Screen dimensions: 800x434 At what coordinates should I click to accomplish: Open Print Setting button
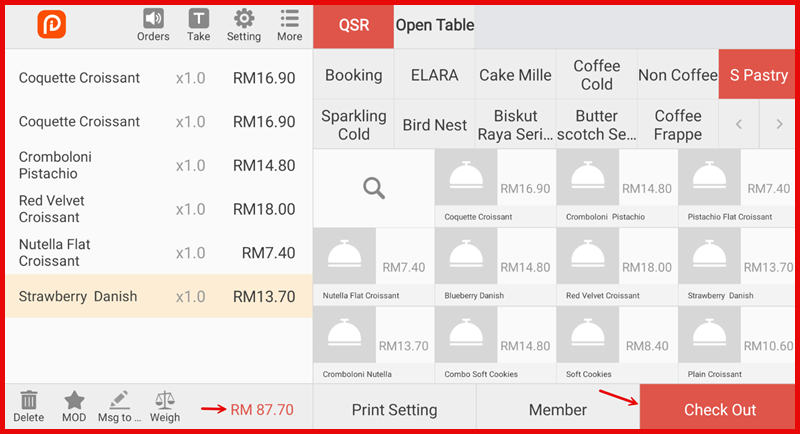tap(394, 409)
